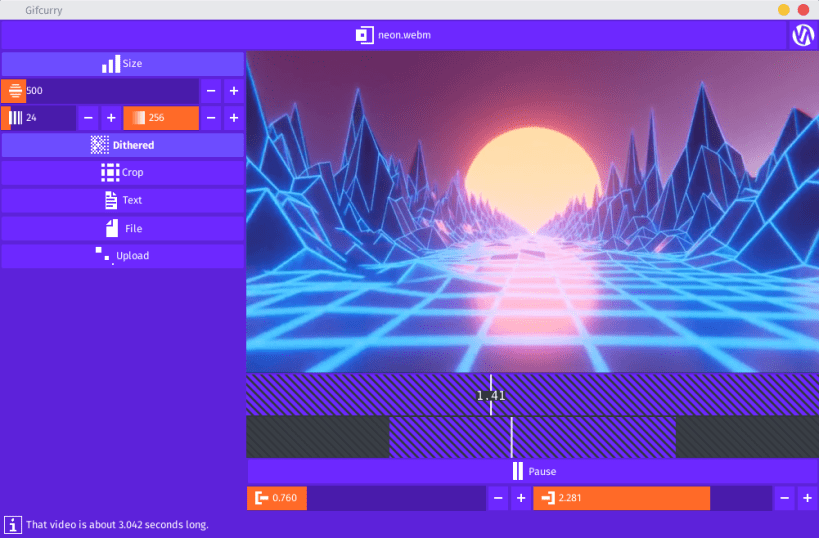Click the info icon in status bar

[x=13, y=525]
